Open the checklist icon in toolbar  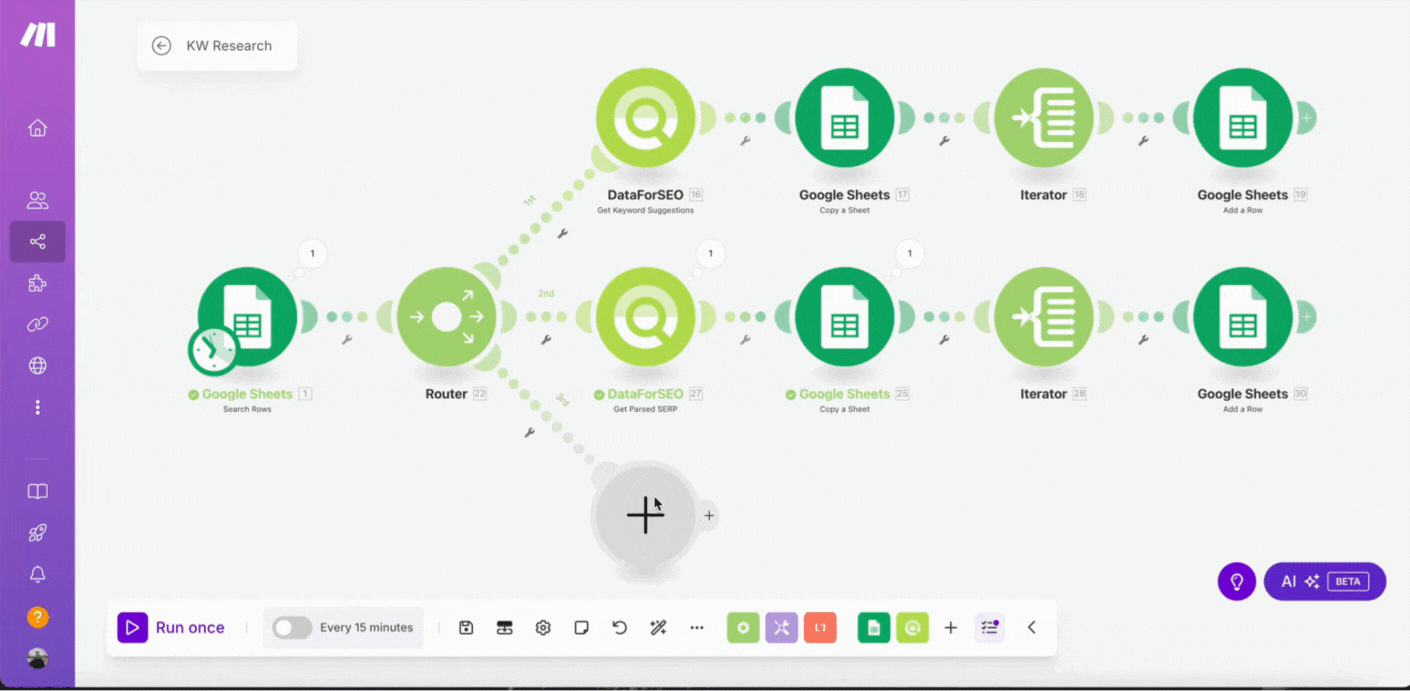(x=989, y=627)
